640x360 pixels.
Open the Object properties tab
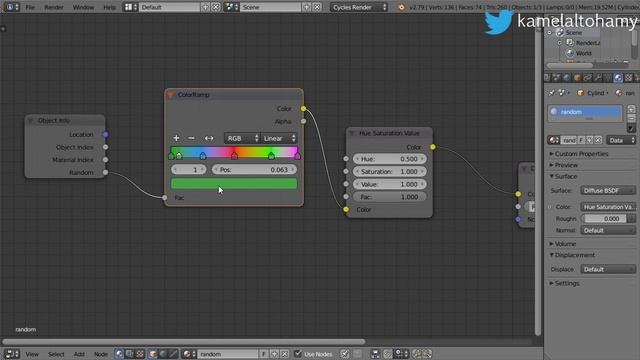pyautogui.click(x=577, y=78)
